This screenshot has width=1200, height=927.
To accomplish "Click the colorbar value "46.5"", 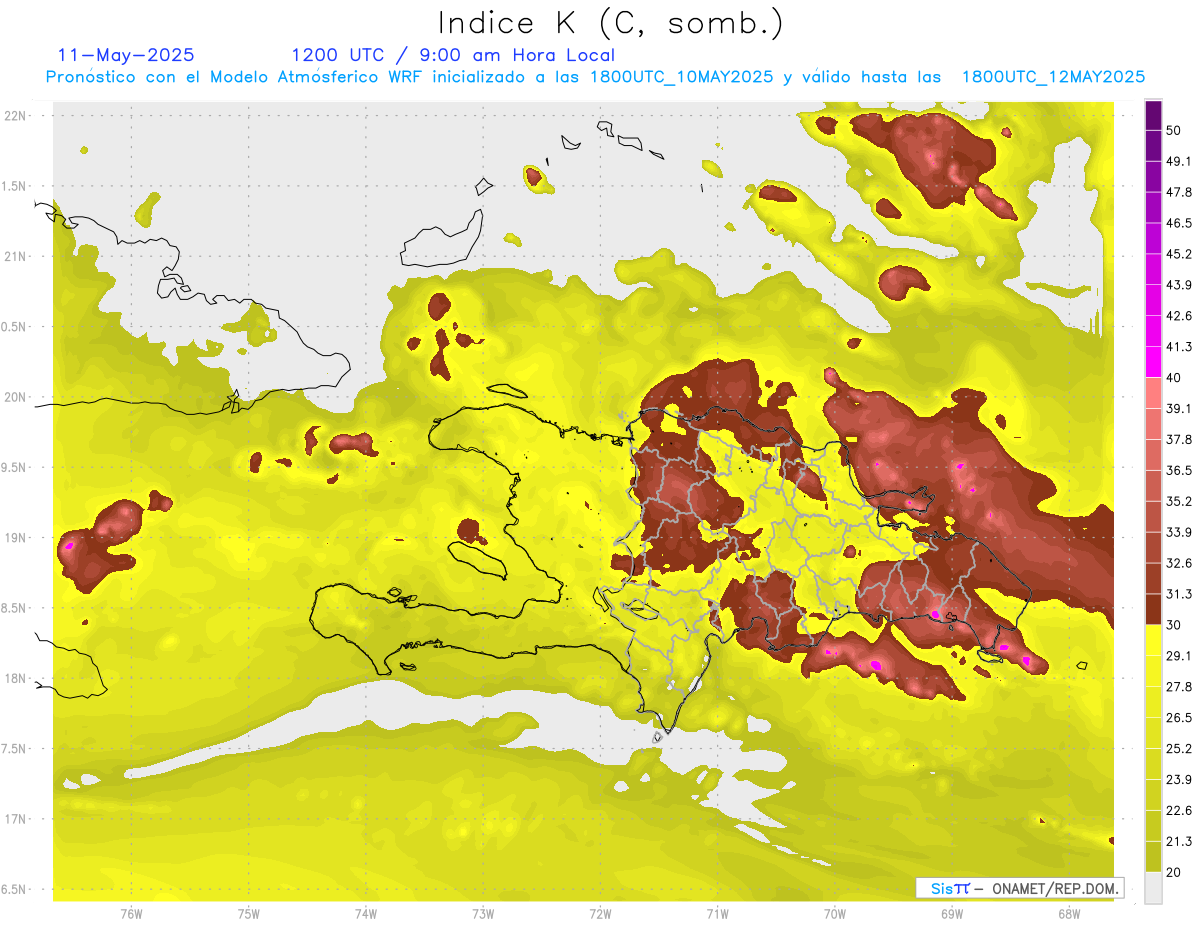I will click(1179, 223).
